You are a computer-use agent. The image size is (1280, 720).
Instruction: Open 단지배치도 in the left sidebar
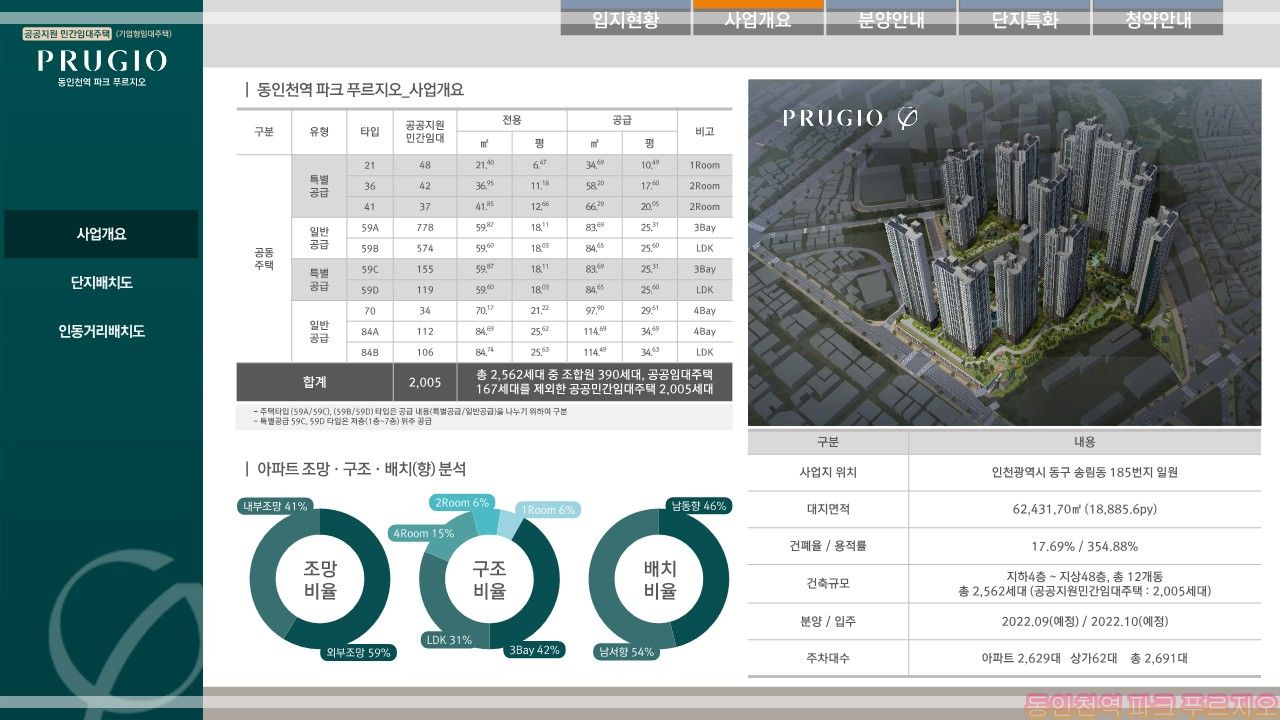pyautogui.click(x=101, y=283)
